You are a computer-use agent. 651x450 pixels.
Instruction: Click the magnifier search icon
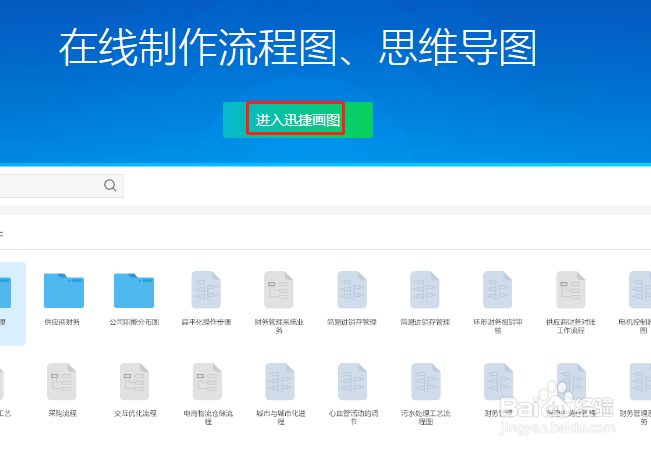click(110, 185)
